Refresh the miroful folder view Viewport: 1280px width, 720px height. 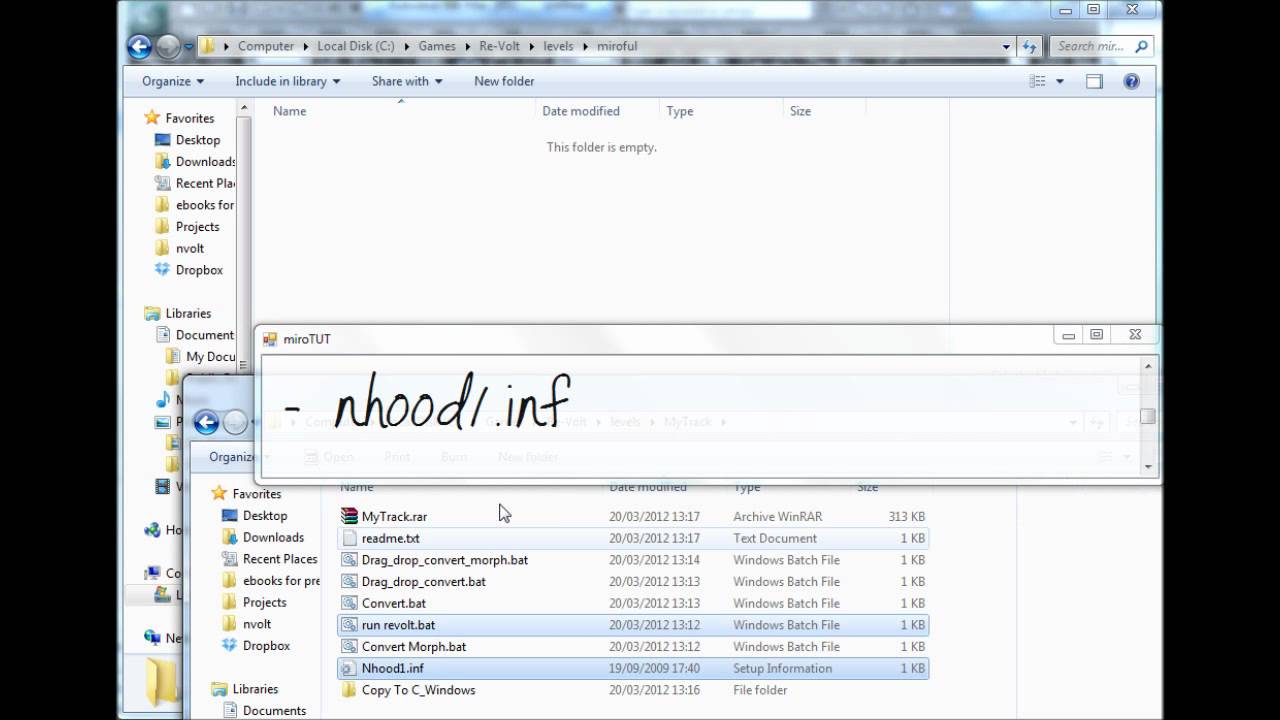coord(1029,46)
